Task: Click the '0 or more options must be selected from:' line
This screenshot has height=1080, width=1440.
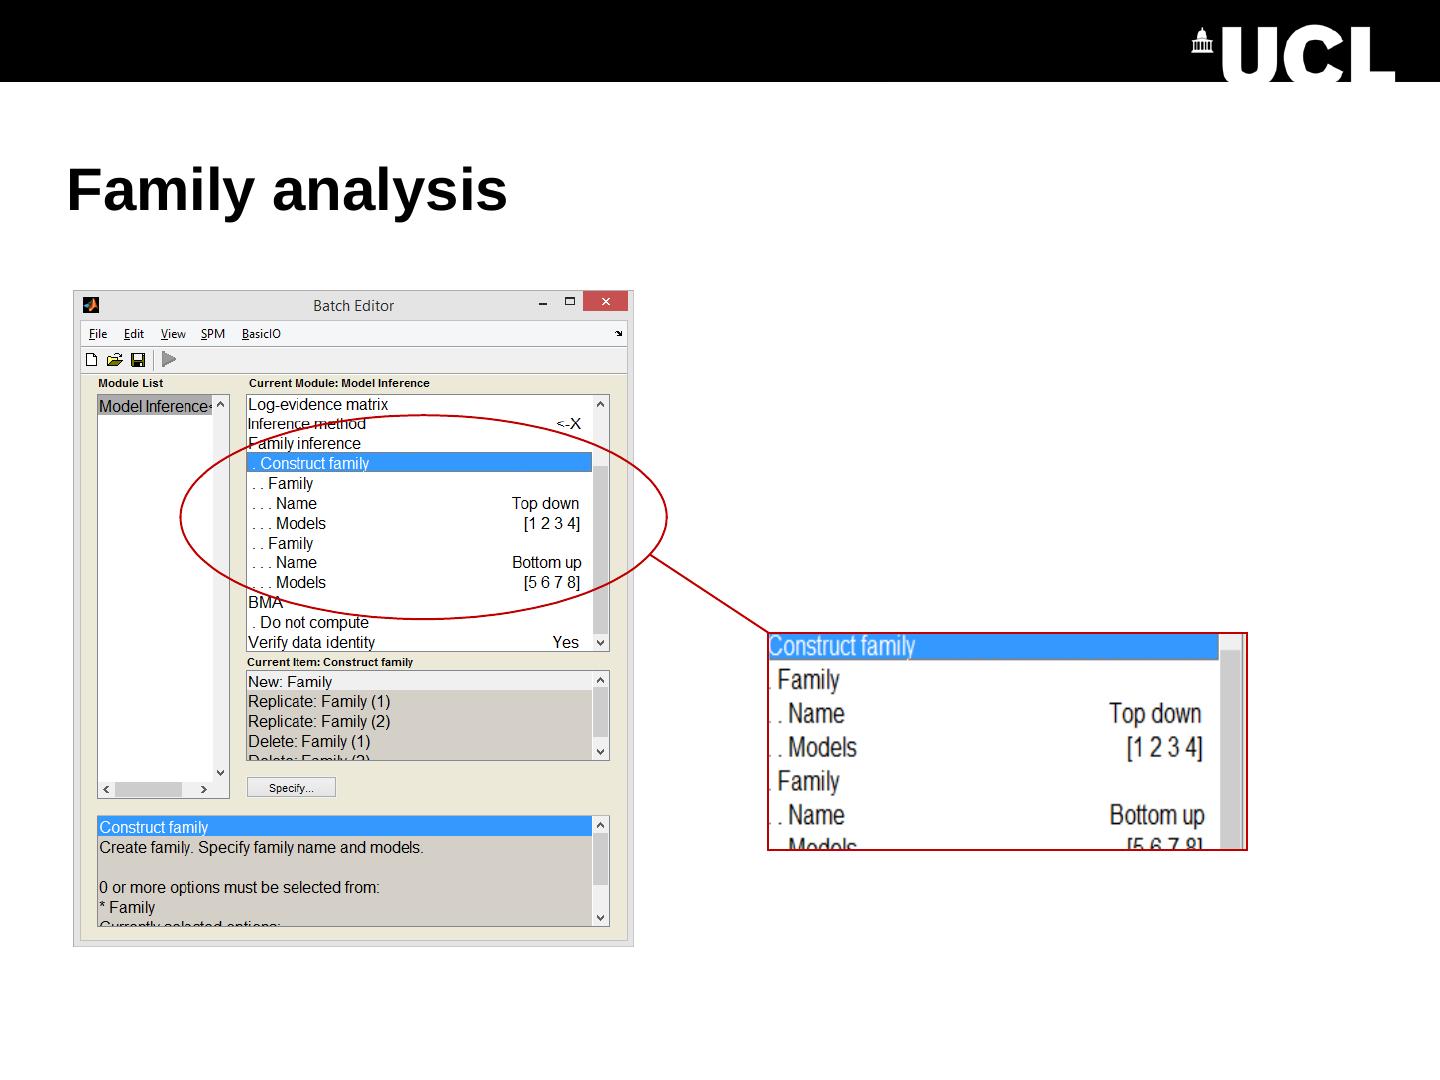Action: tap(239, 888)
